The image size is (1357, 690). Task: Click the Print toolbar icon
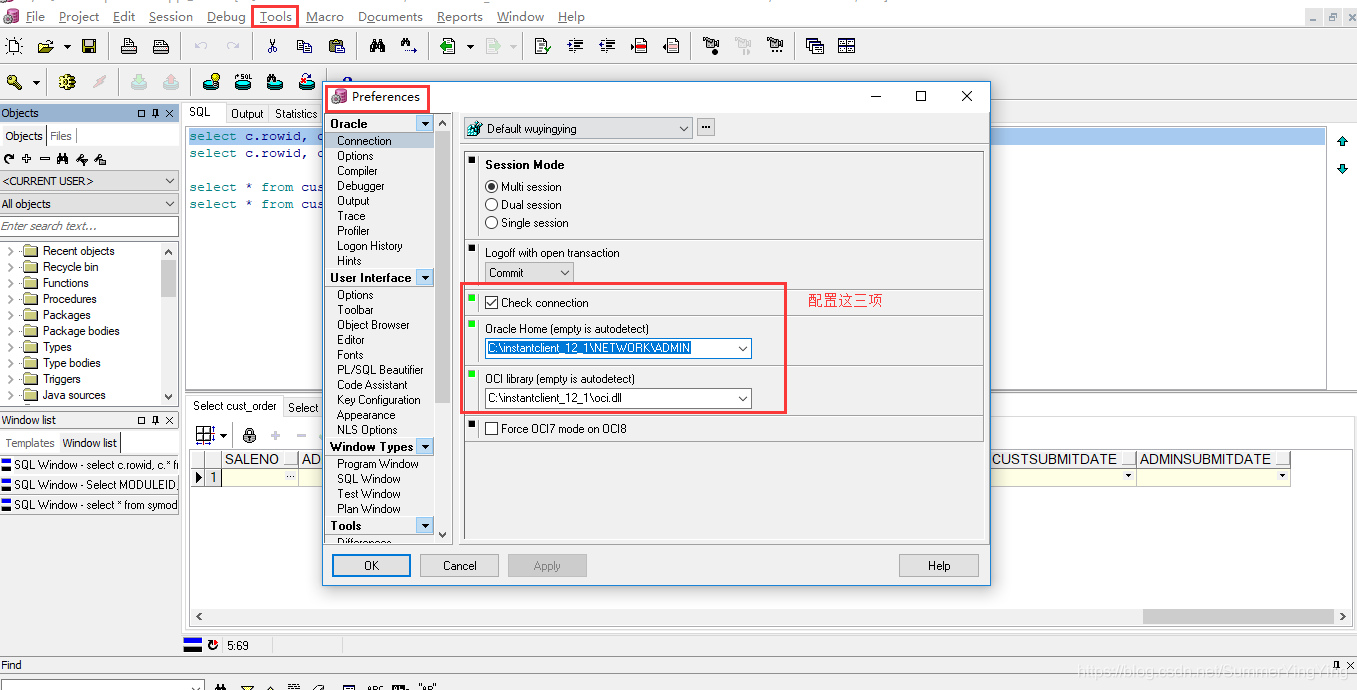[x=129, y=46]
